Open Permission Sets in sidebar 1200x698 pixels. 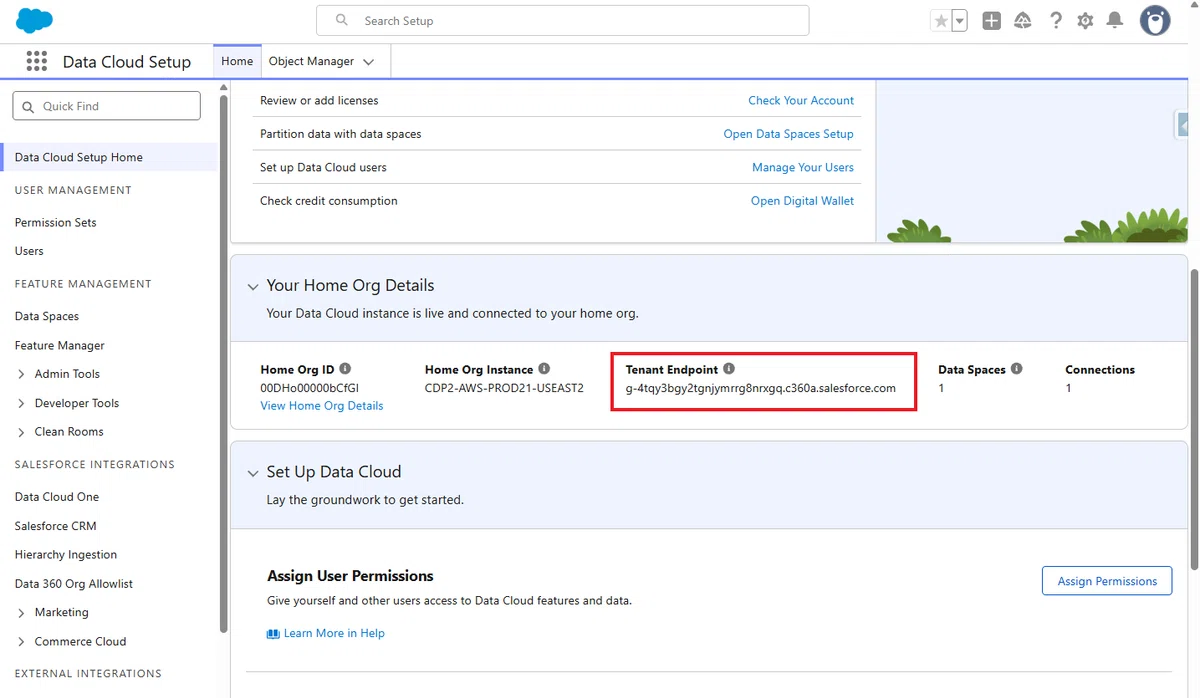coord(56,222)
